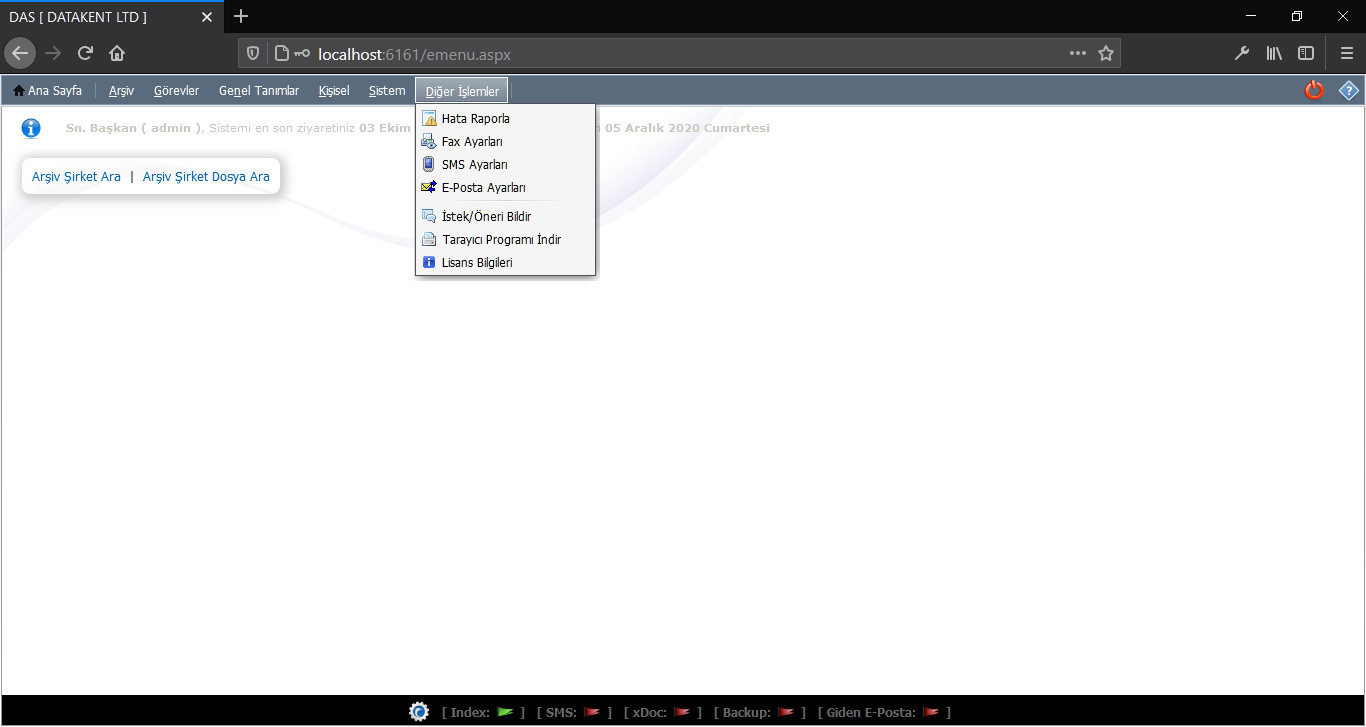1366x727 pixels.
Task: Click the green Index status flag
Action: tap(505, 712)
